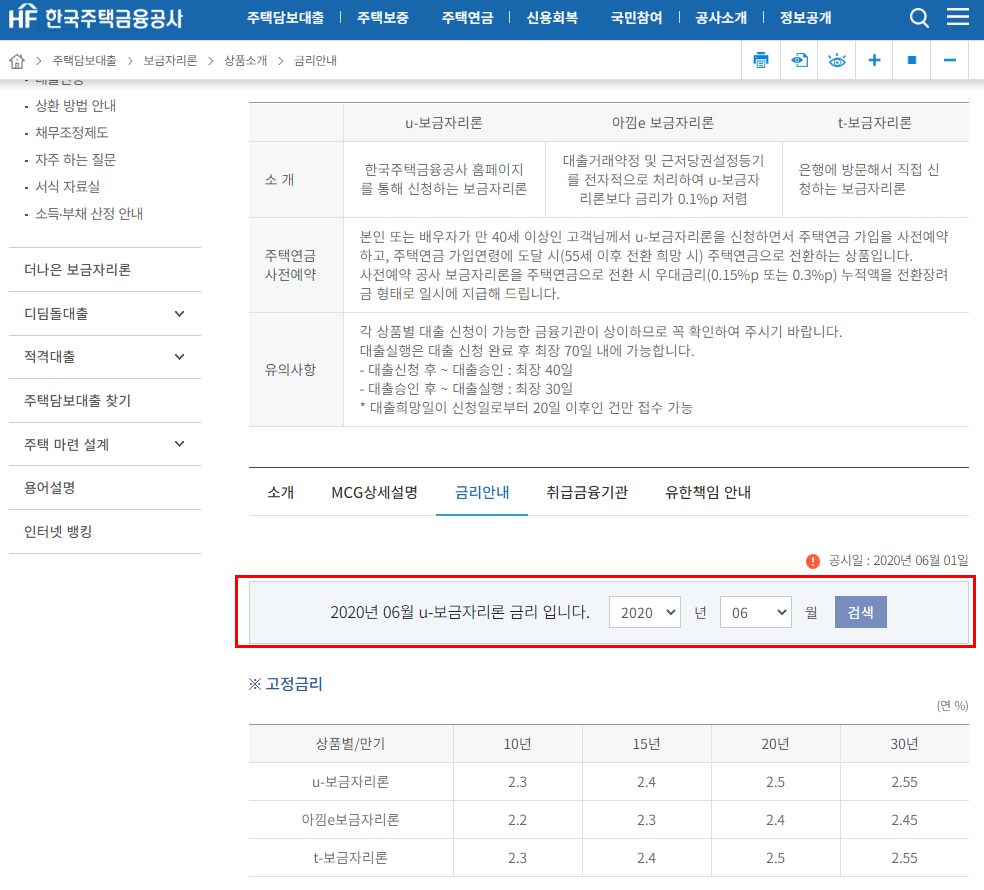Click the u-보금자리론 row in rate table
This screenshot has width=984, height=890.
609,782
